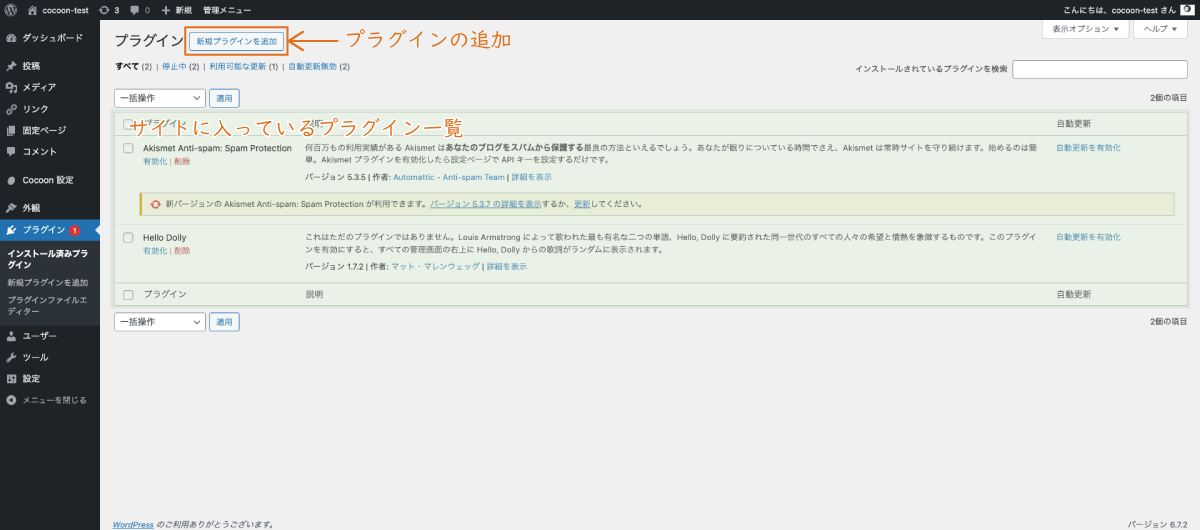Open Cocoon 設定 in the sidebar
The height and width of the screenshot is (530, 1200).
(x=47, y=180)
